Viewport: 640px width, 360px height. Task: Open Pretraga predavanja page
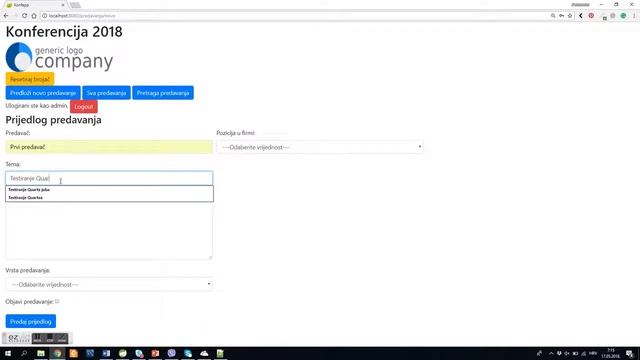pos(163,93)
